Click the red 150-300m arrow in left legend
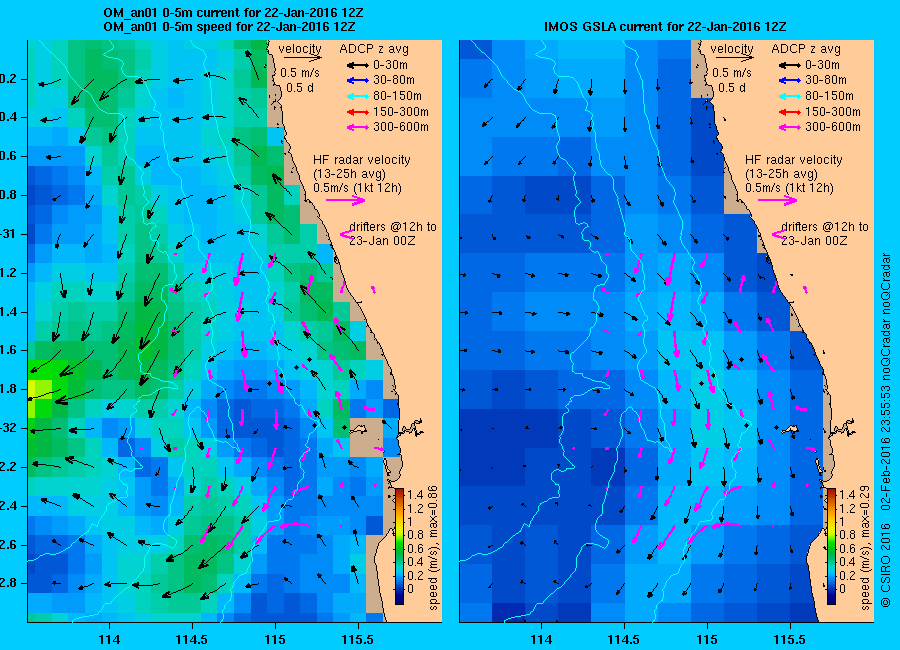Image resolution: width=900 pixels, height=650 pixels. point(358,112)
